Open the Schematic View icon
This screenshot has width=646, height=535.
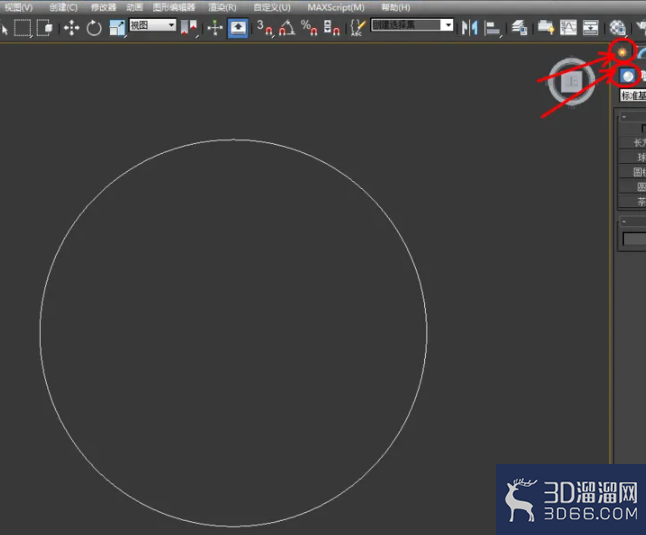pos(590,28)
